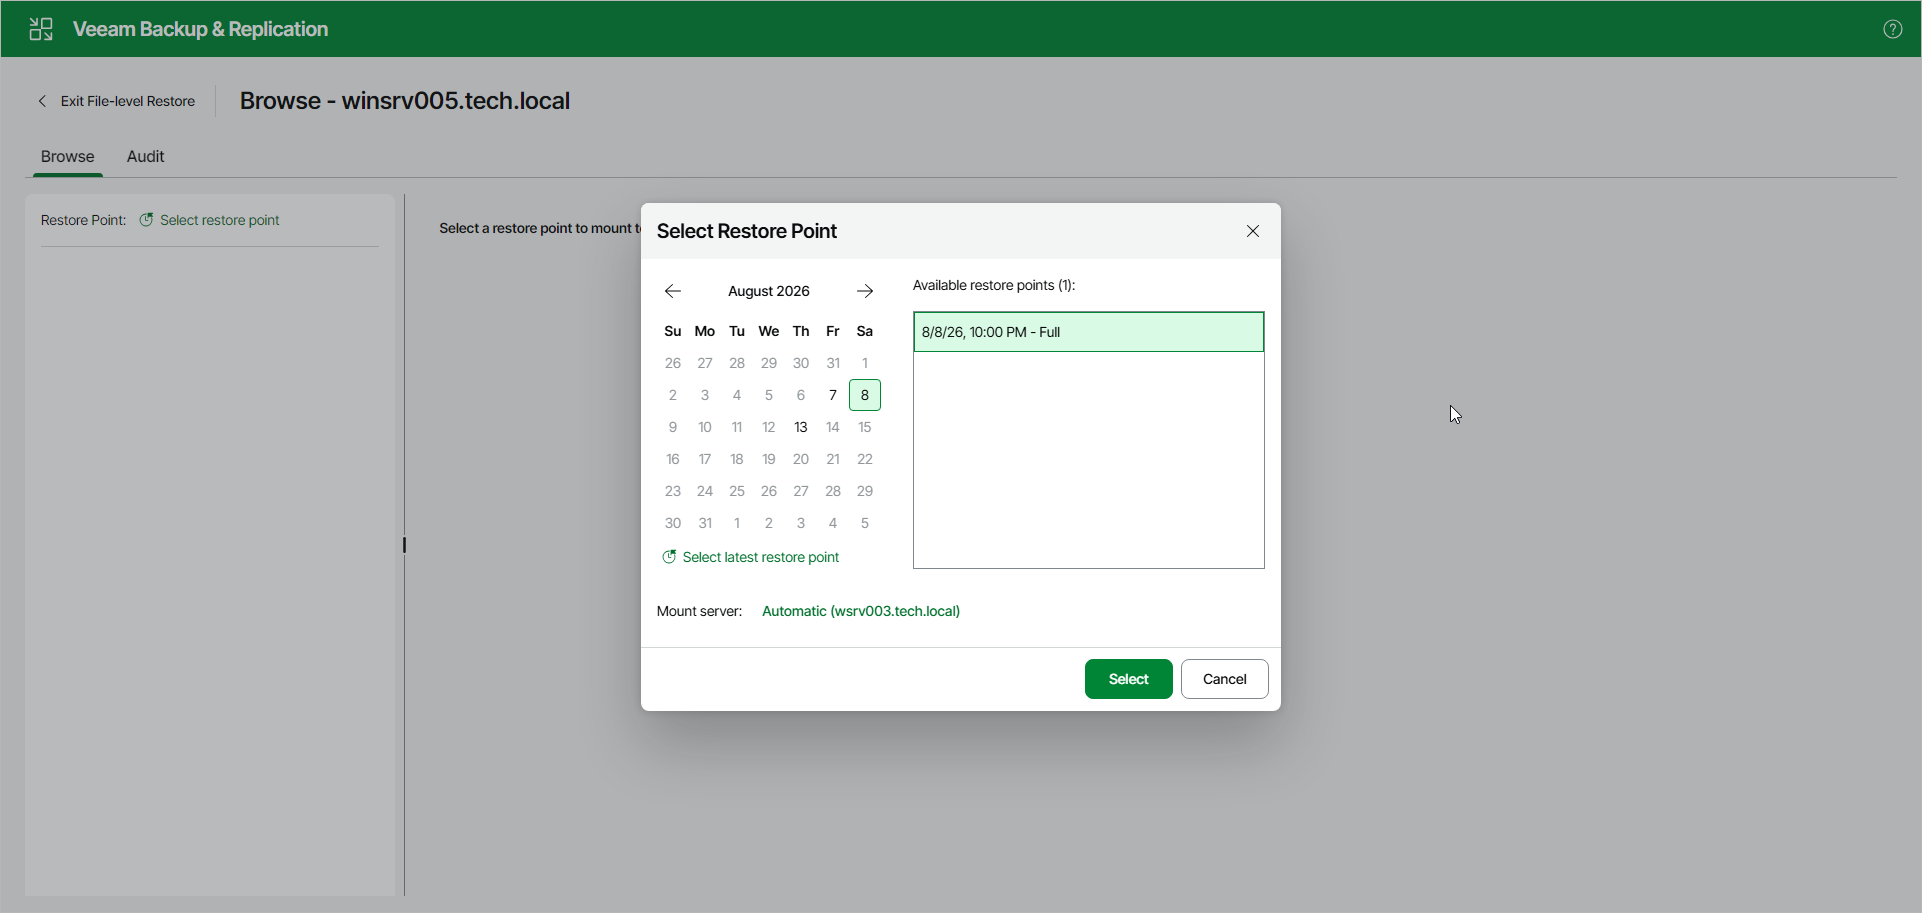This screenshot has height=913, width=1922.
Task: Select the 8/8/26 10:00 PM Full restore point
Action: [x=1089, y=332]
